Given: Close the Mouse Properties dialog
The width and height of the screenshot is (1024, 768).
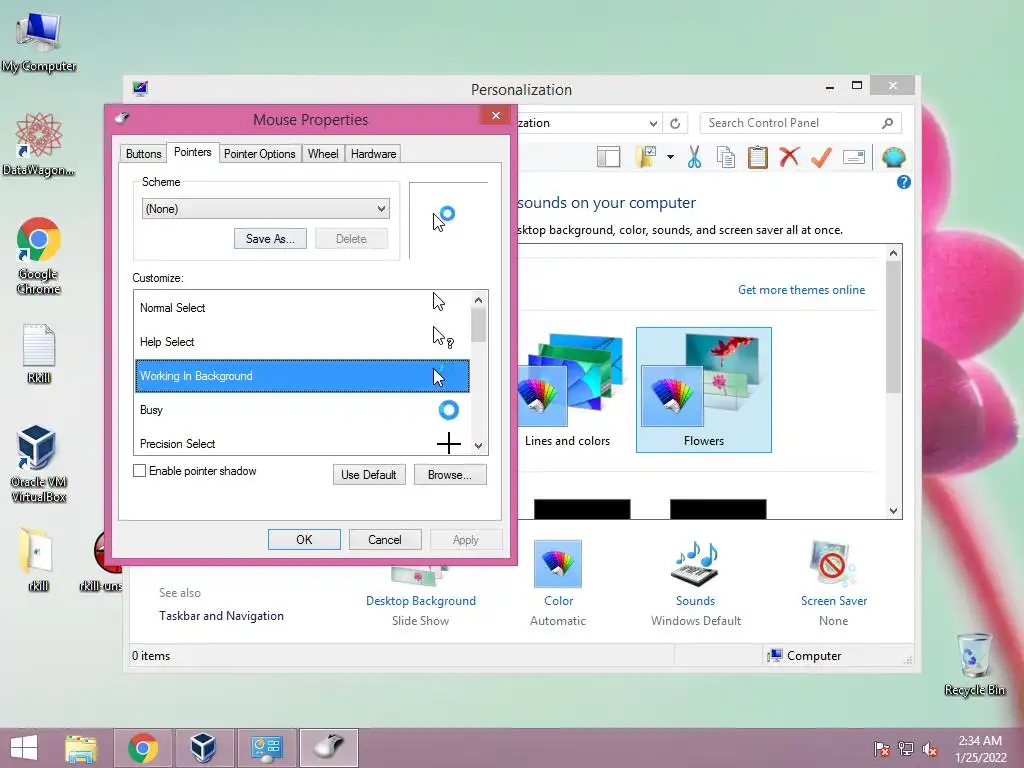Looking at the screenshot, I should point(496,116).
